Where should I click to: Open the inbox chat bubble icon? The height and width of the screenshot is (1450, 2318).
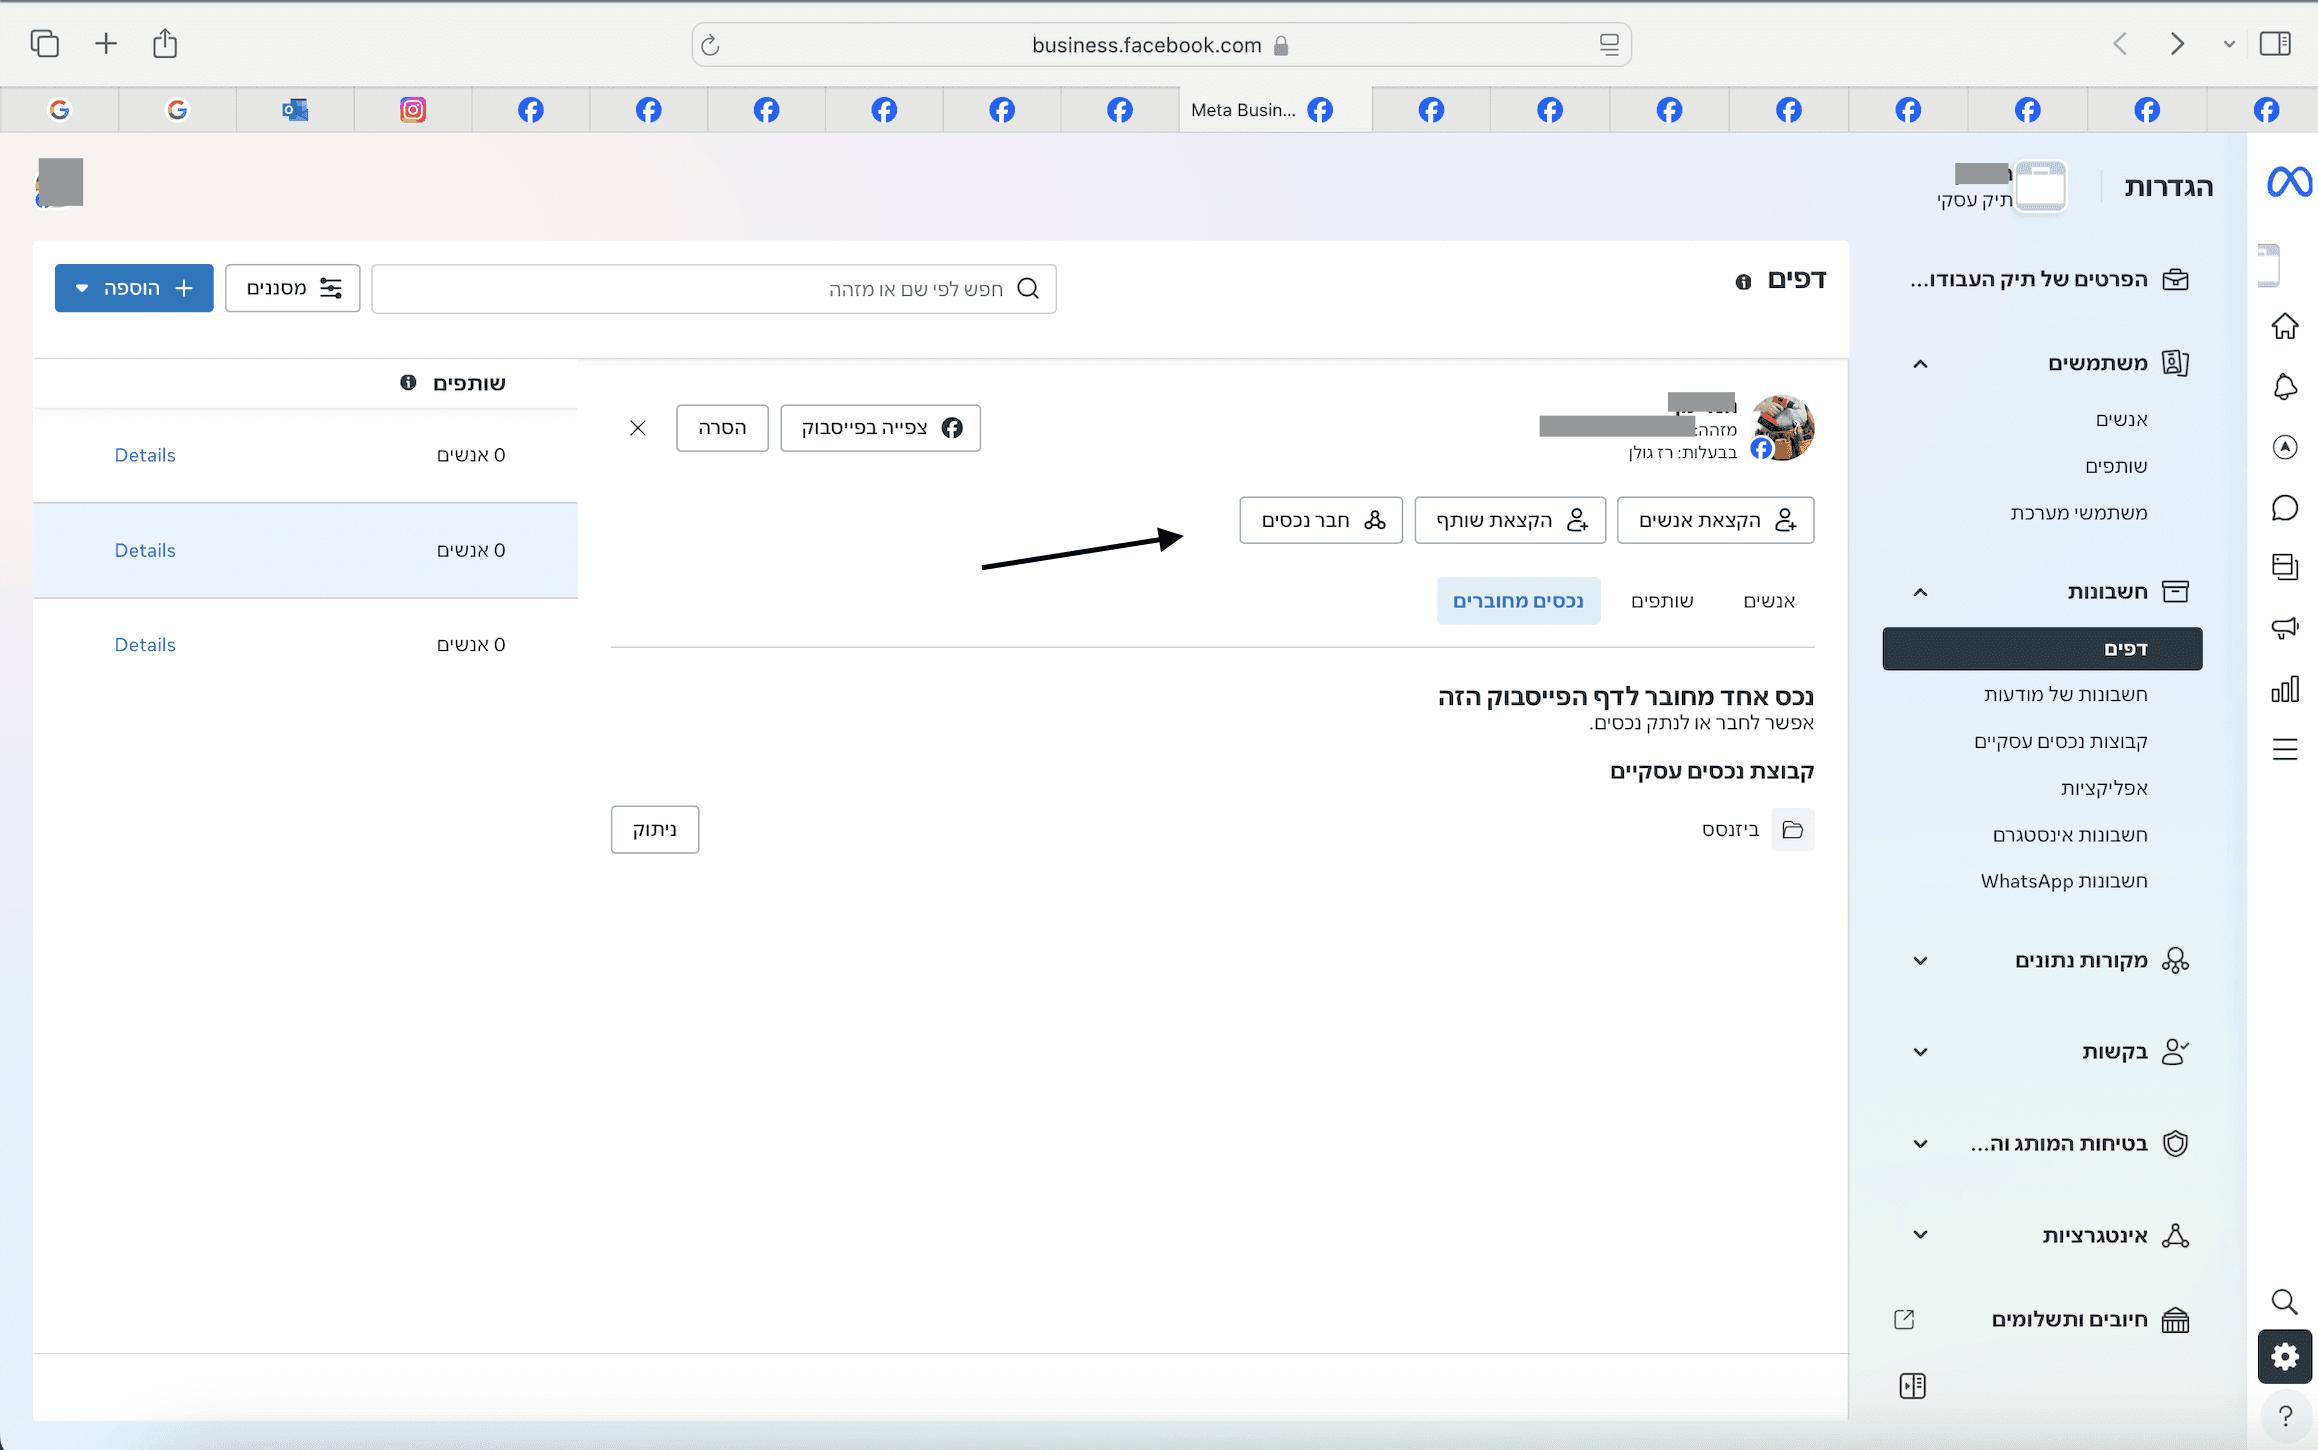(x=2285, y=508)
